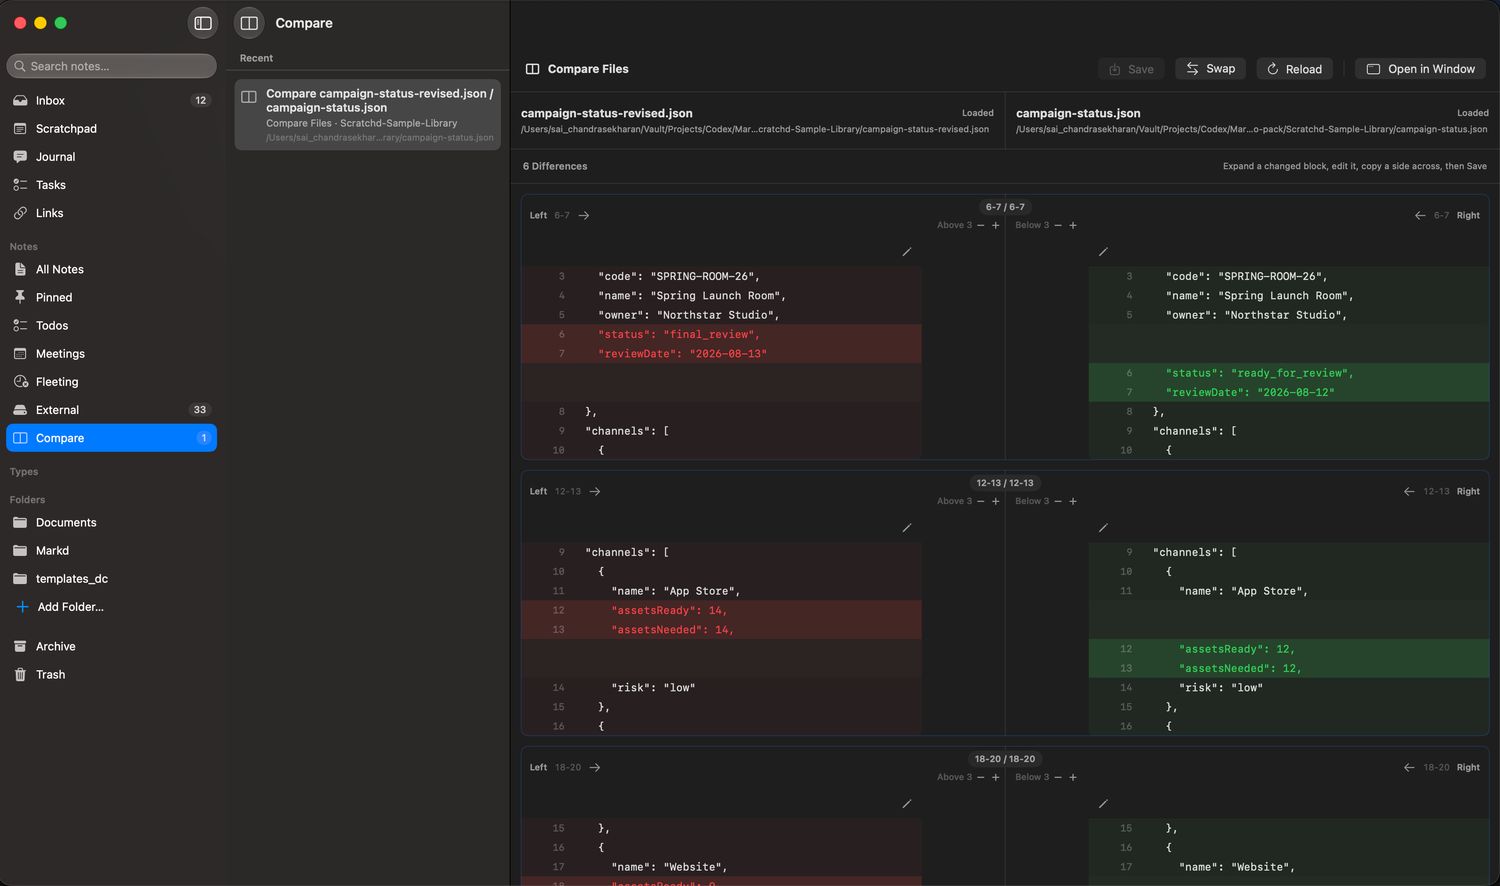Open External notes
1500x886 pixels.
(x=111, y=410)
